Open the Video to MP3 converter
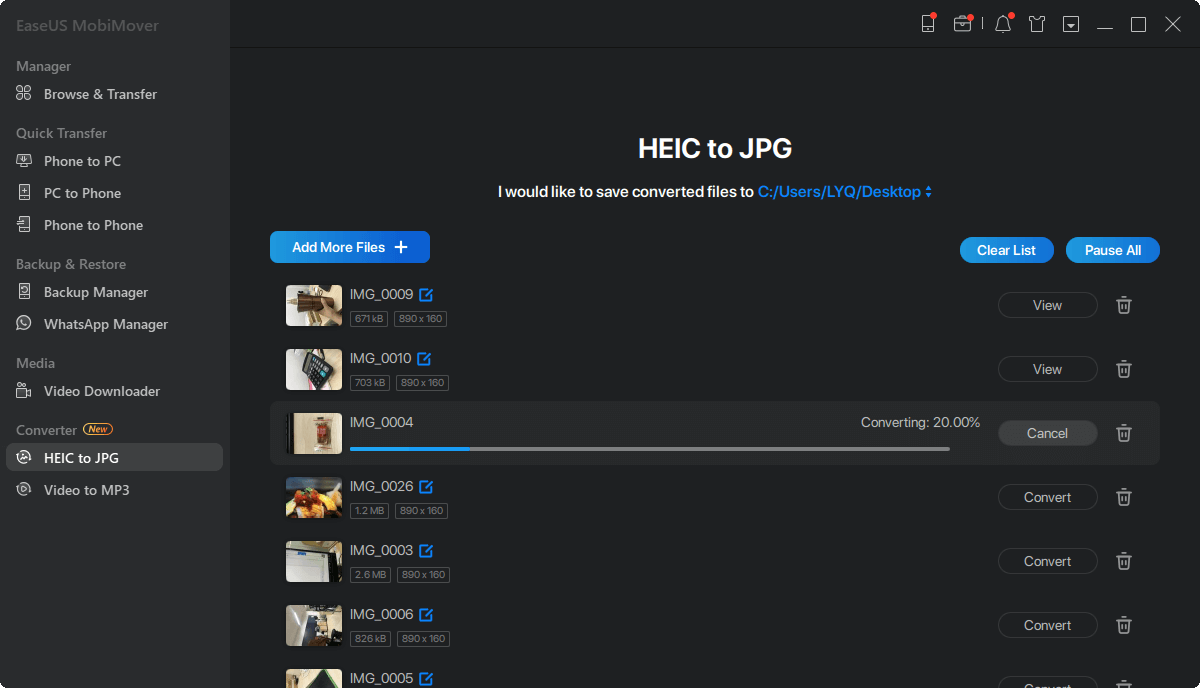Viewport: 1200px width, 688px height. coord(88,489)
